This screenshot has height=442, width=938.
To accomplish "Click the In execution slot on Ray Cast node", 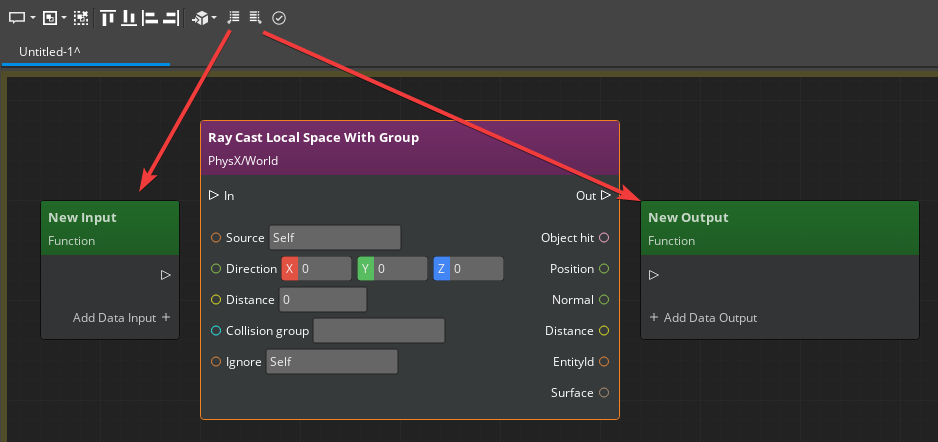I will click(x=214, y=195).
